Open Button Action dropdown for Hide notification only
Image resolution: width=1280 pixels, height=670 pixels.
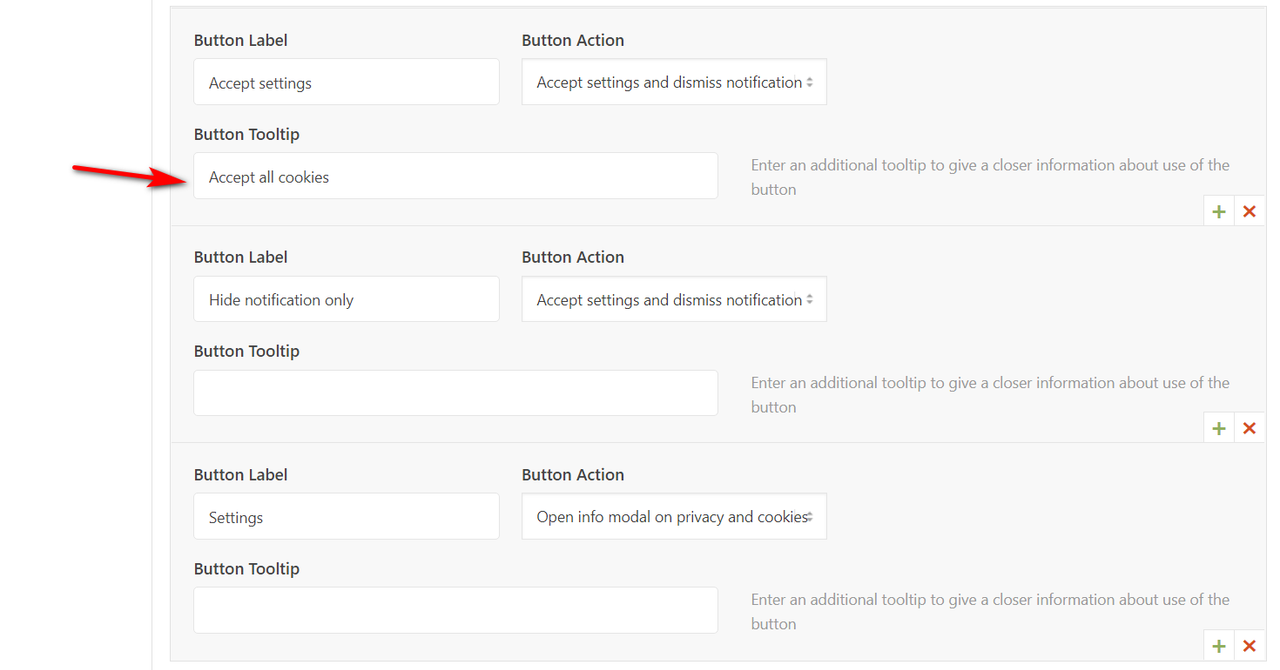(674, 299)
